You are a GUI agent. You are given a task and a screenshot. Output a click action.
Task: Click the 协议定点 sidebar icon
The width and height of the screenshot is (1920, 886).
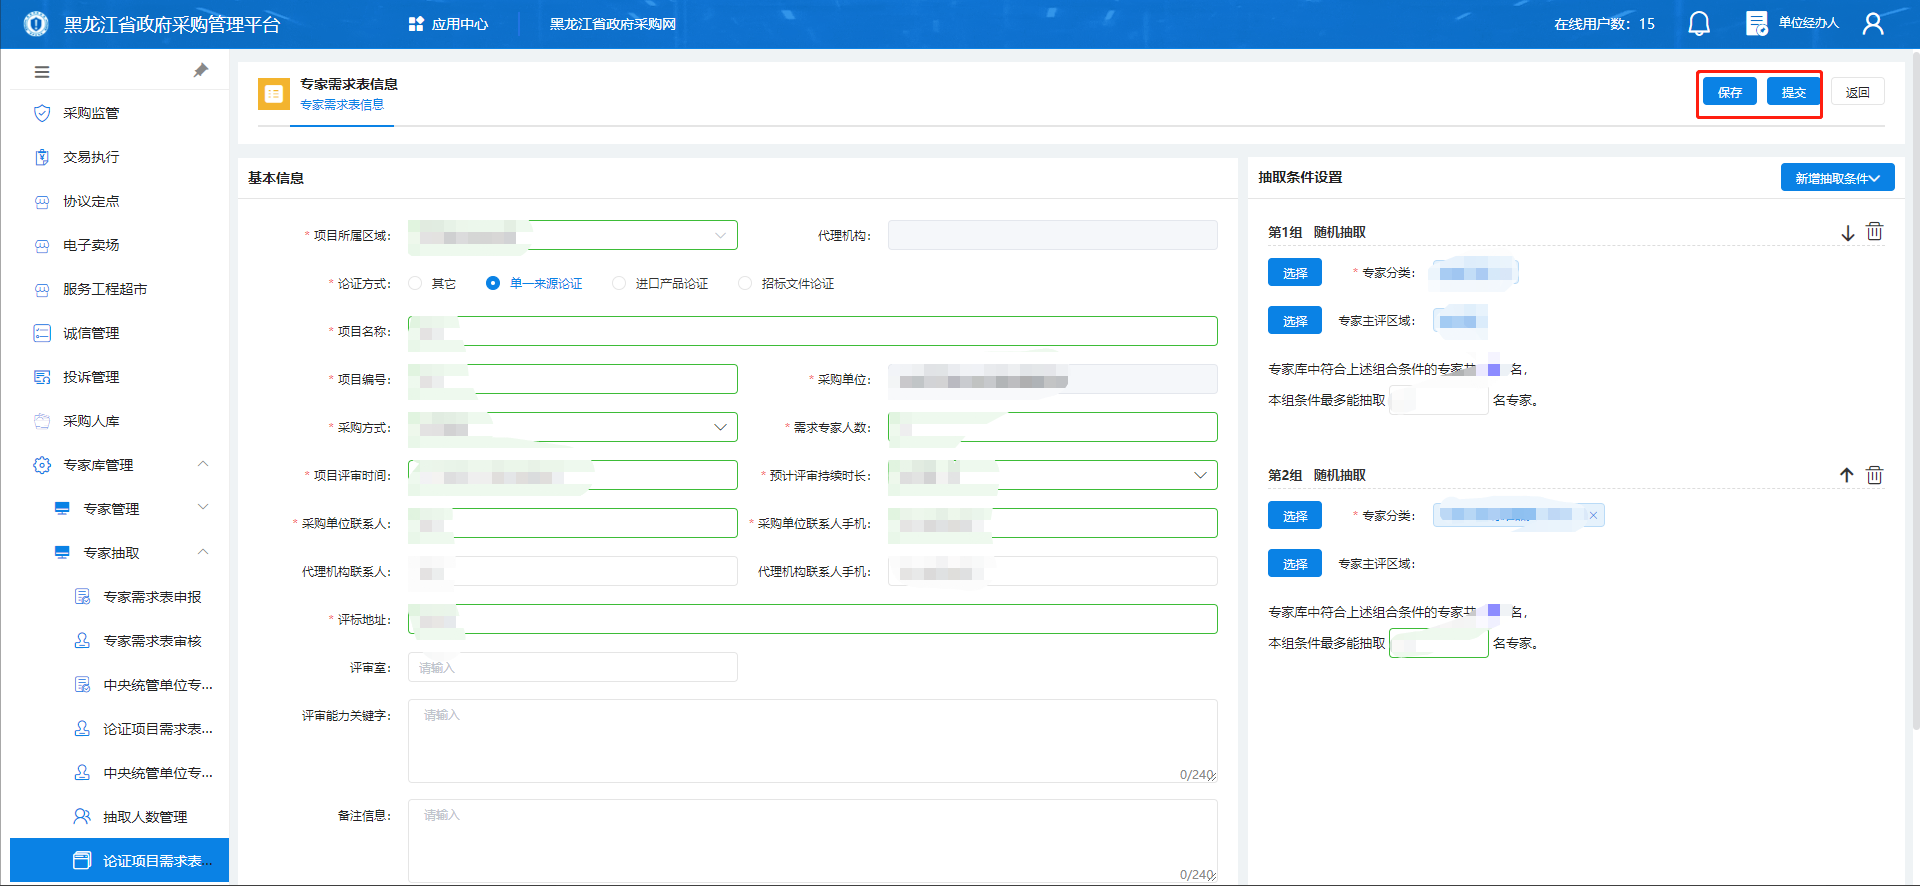click(42, 201)
